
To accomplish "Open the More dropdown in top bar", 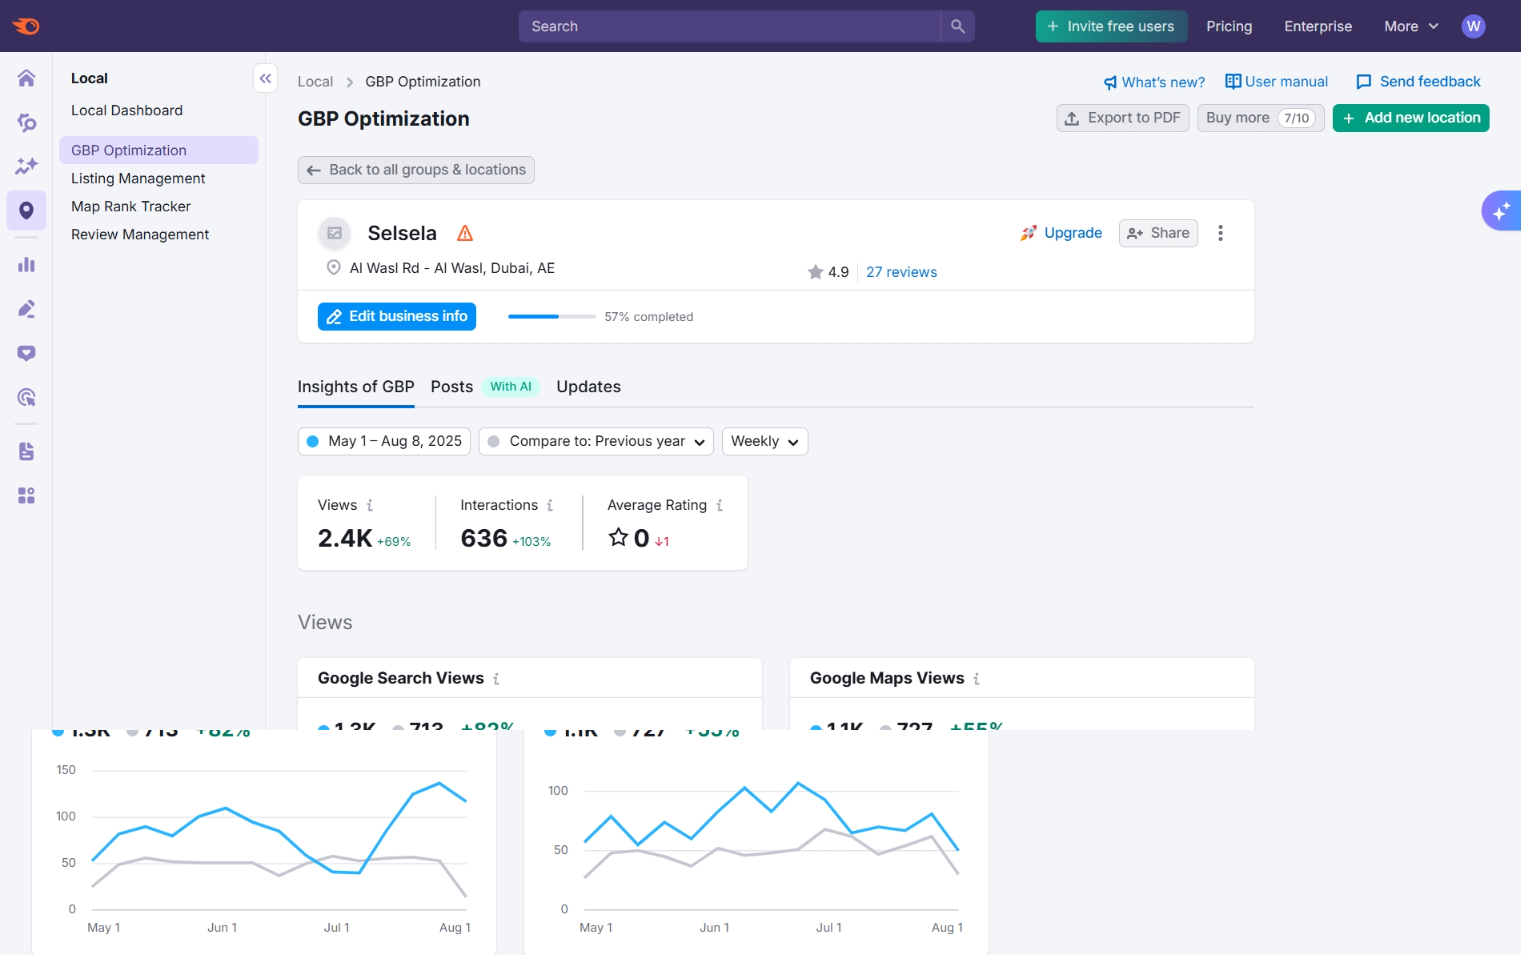I will coord(1410,26).
